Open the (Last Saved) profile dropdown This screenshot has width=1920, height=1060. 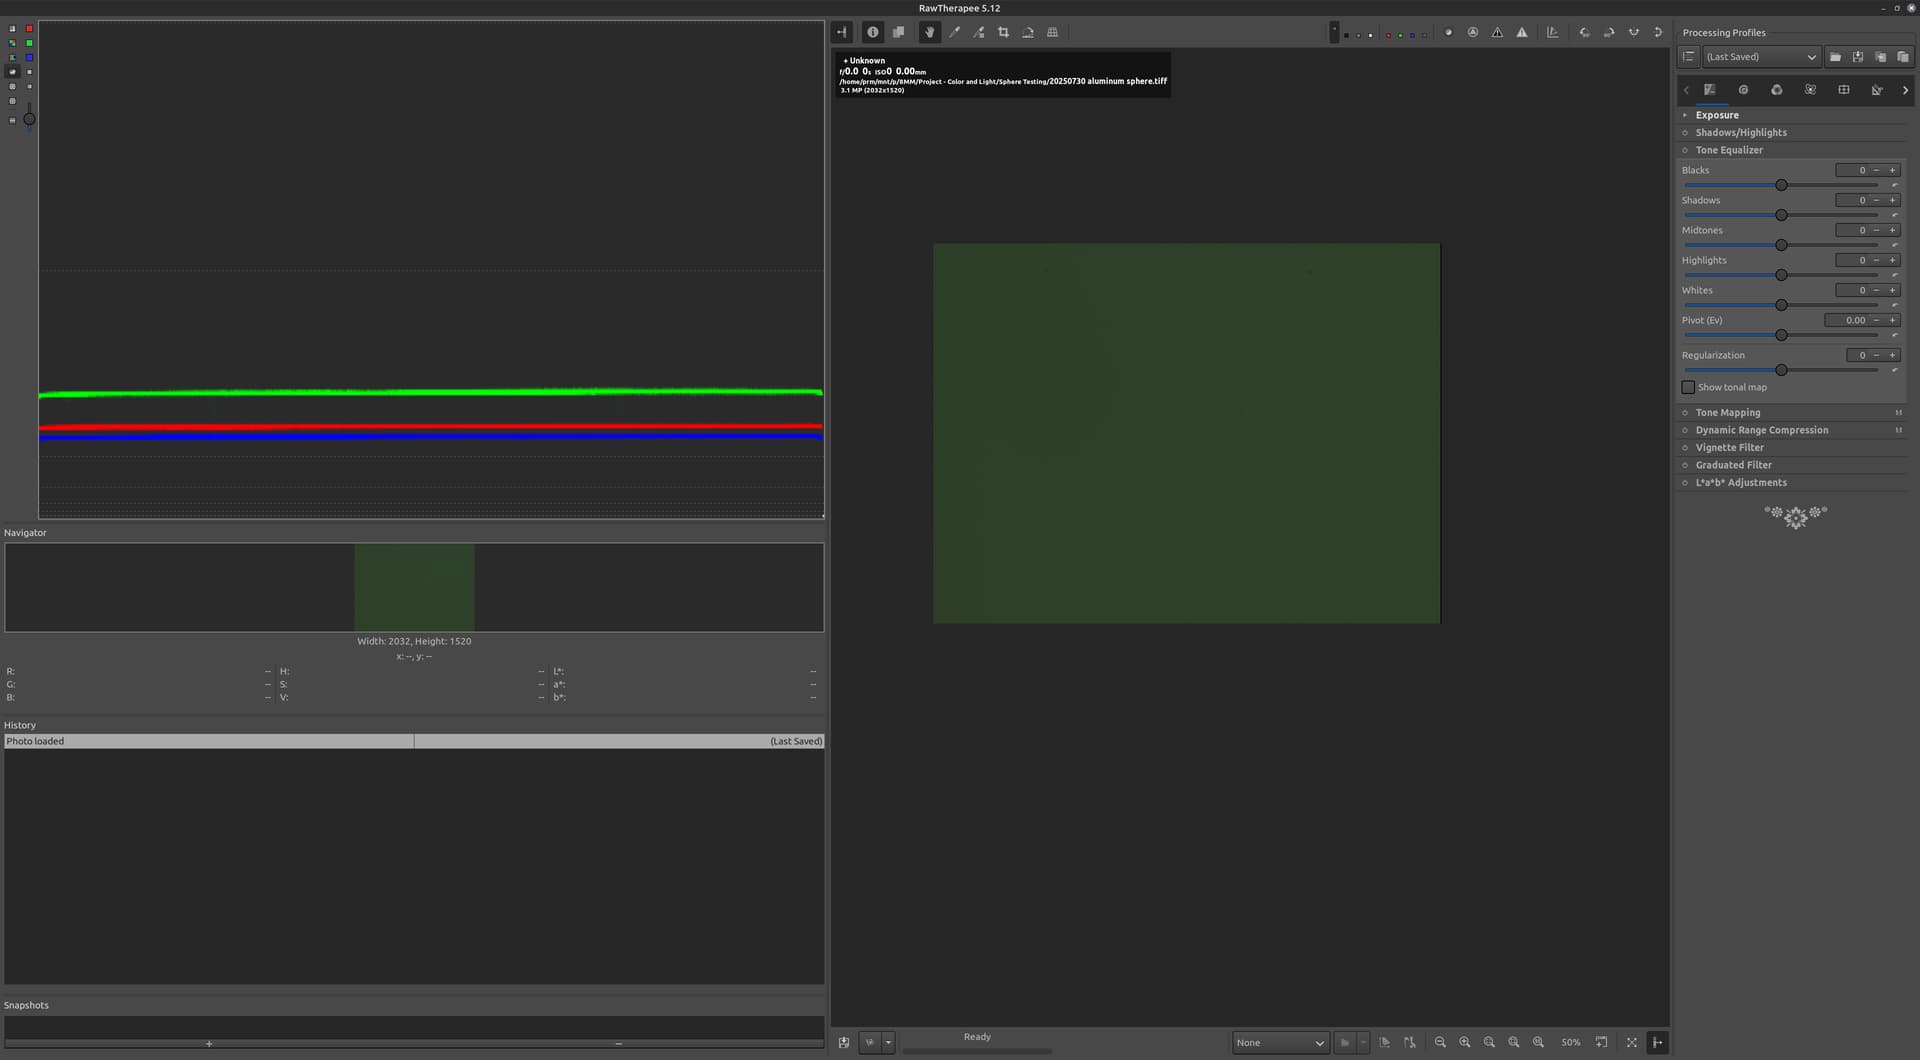tap(1760, 57)
